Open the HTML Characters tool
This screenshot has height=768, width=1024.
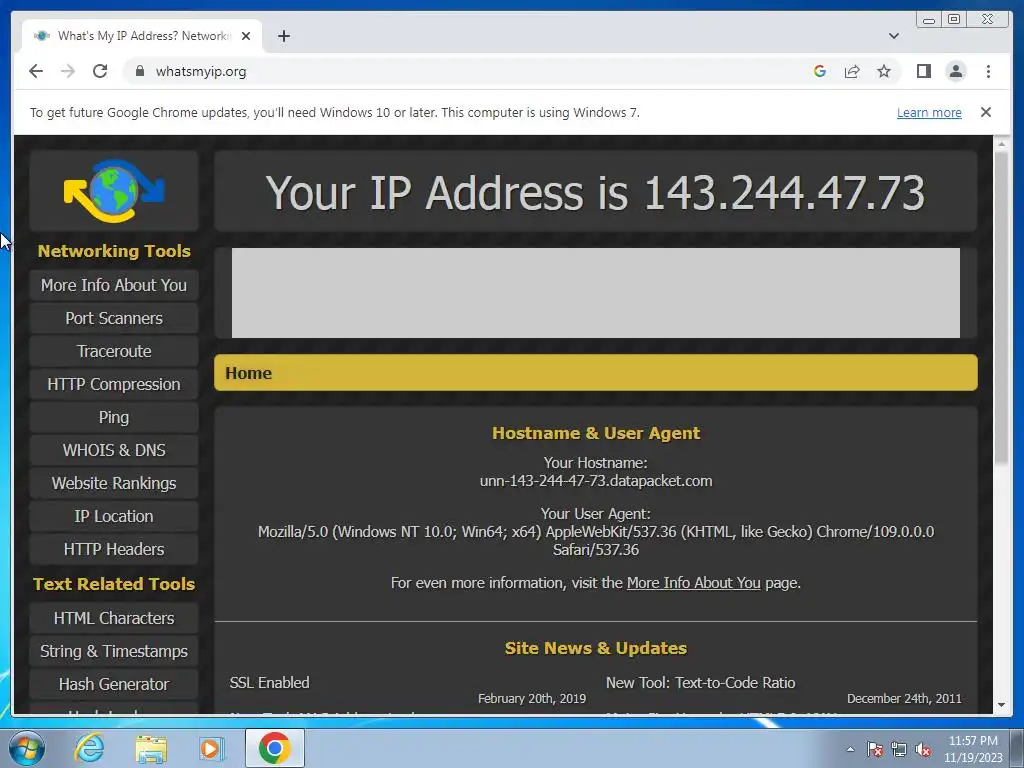click(114, 618)
